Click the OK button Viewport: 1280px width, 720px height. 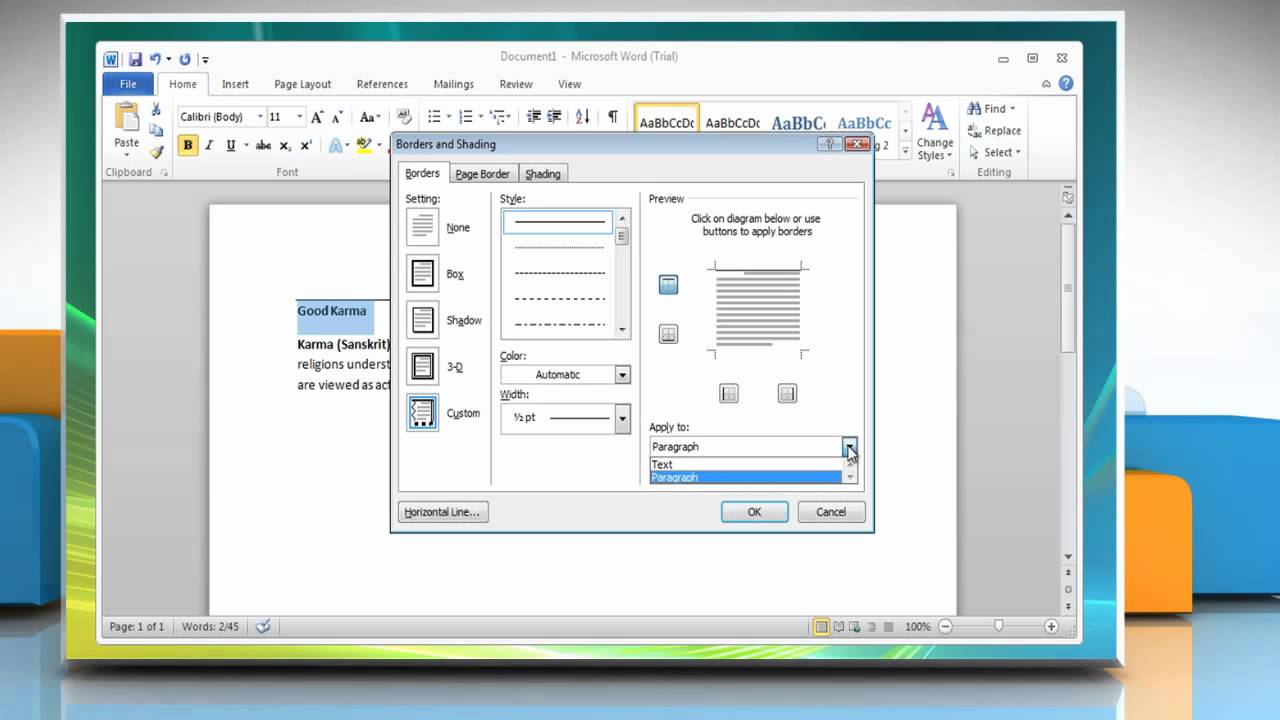click(754, 512)
